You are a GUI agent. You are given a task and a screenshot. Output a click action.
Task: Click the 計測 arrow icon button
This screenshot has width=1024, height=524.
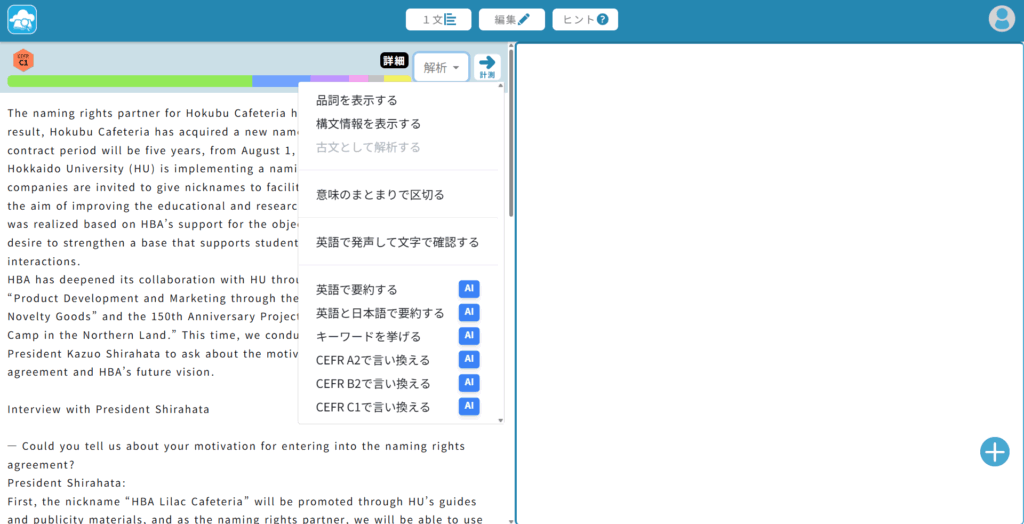[x=487, y=66]
